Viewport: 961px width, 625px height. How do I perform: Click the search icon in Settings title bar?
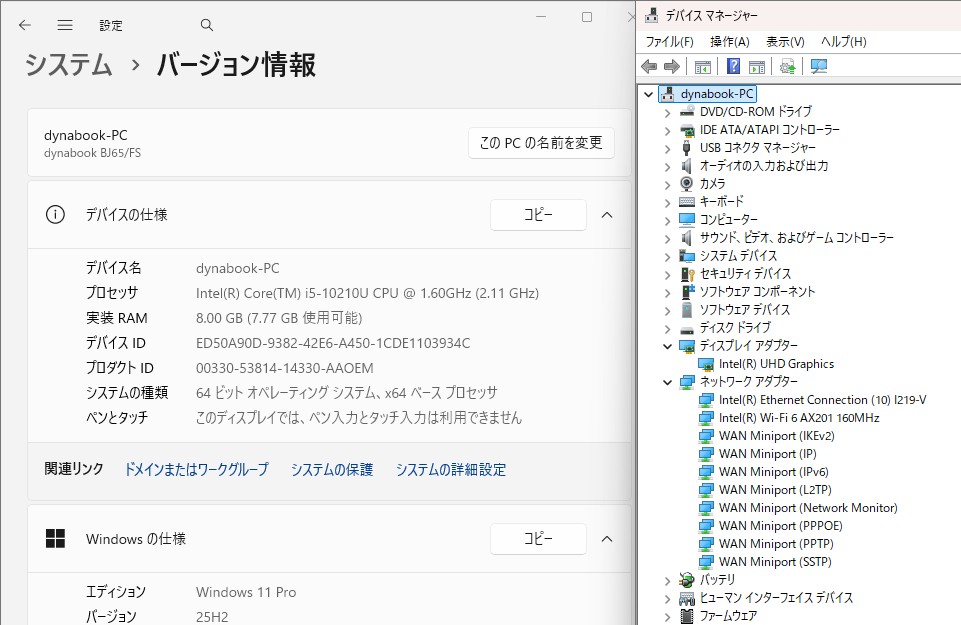(x=207, y=25)
